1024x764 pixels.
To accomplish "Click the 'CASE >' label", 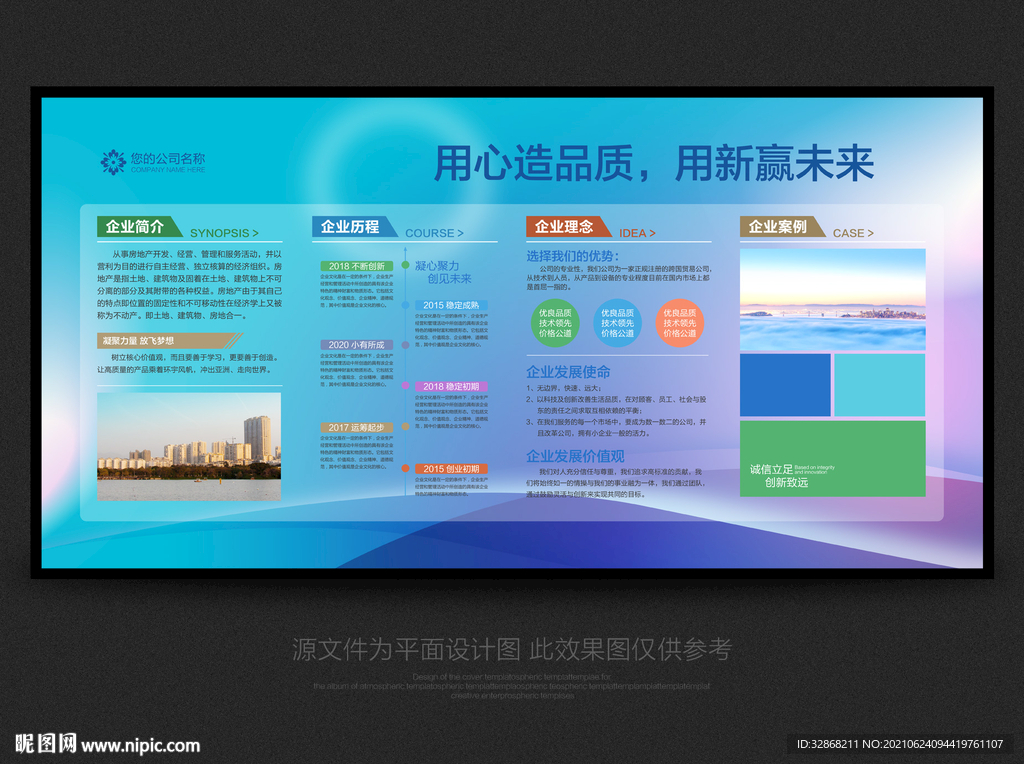I will point(853,233).
